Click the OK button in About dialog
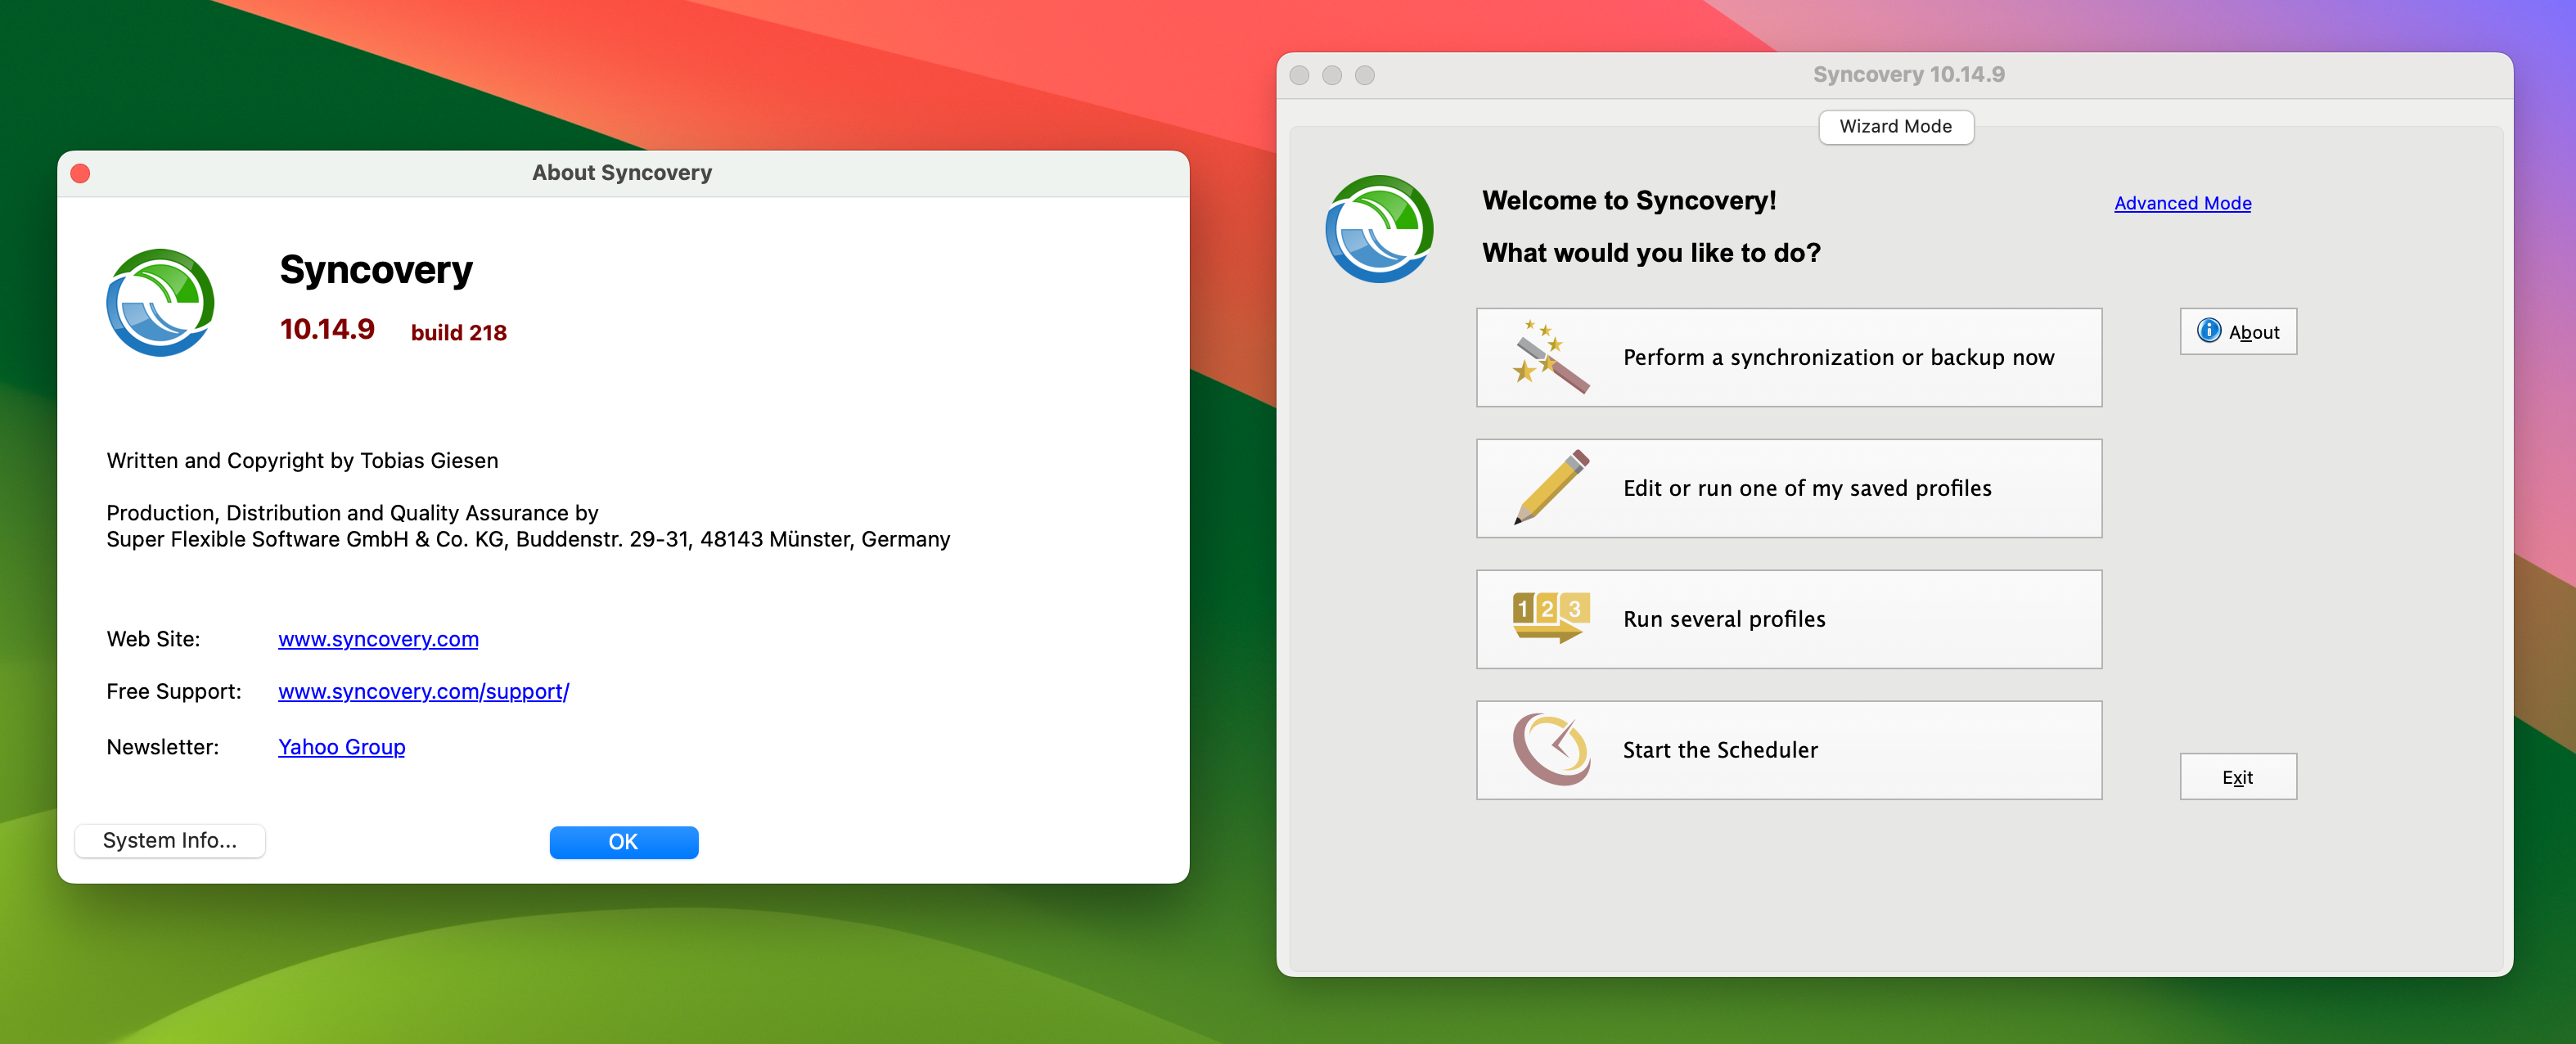The height and width of the screenshot is (1044, 2576). click(624, 840)
